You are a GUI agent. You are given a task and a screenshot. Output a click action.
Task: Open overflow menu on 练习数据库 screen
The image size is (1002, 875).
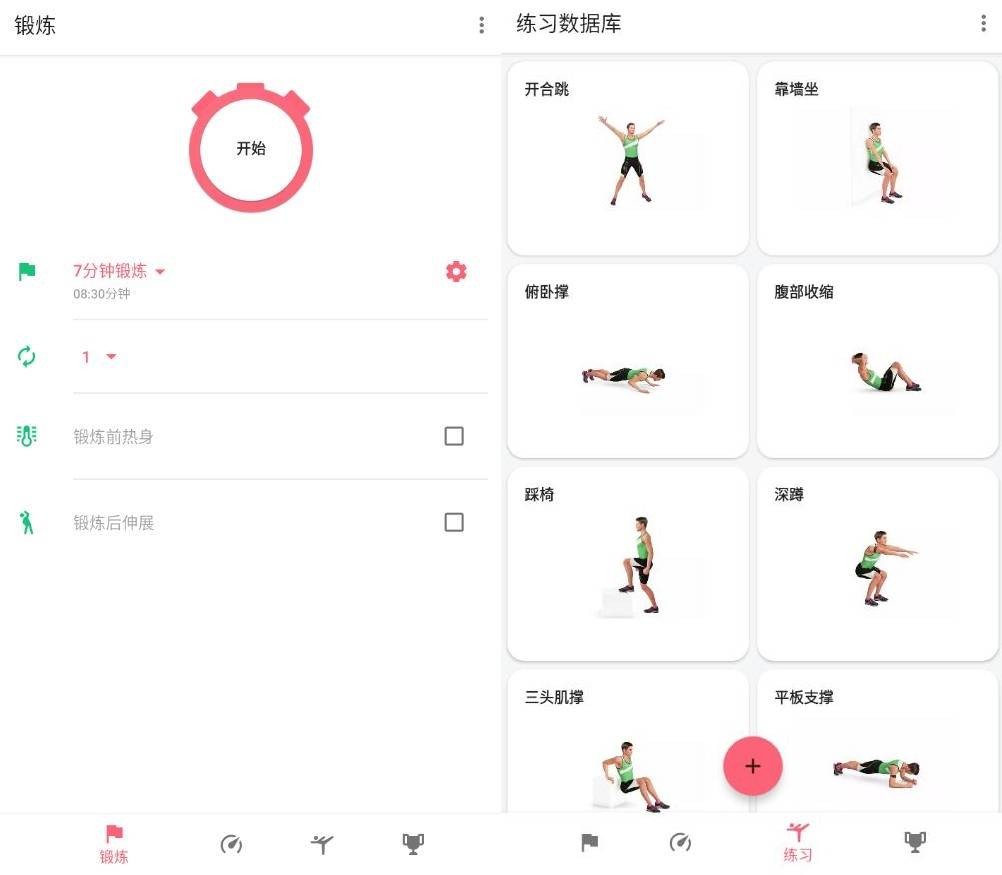pos(983,23)
